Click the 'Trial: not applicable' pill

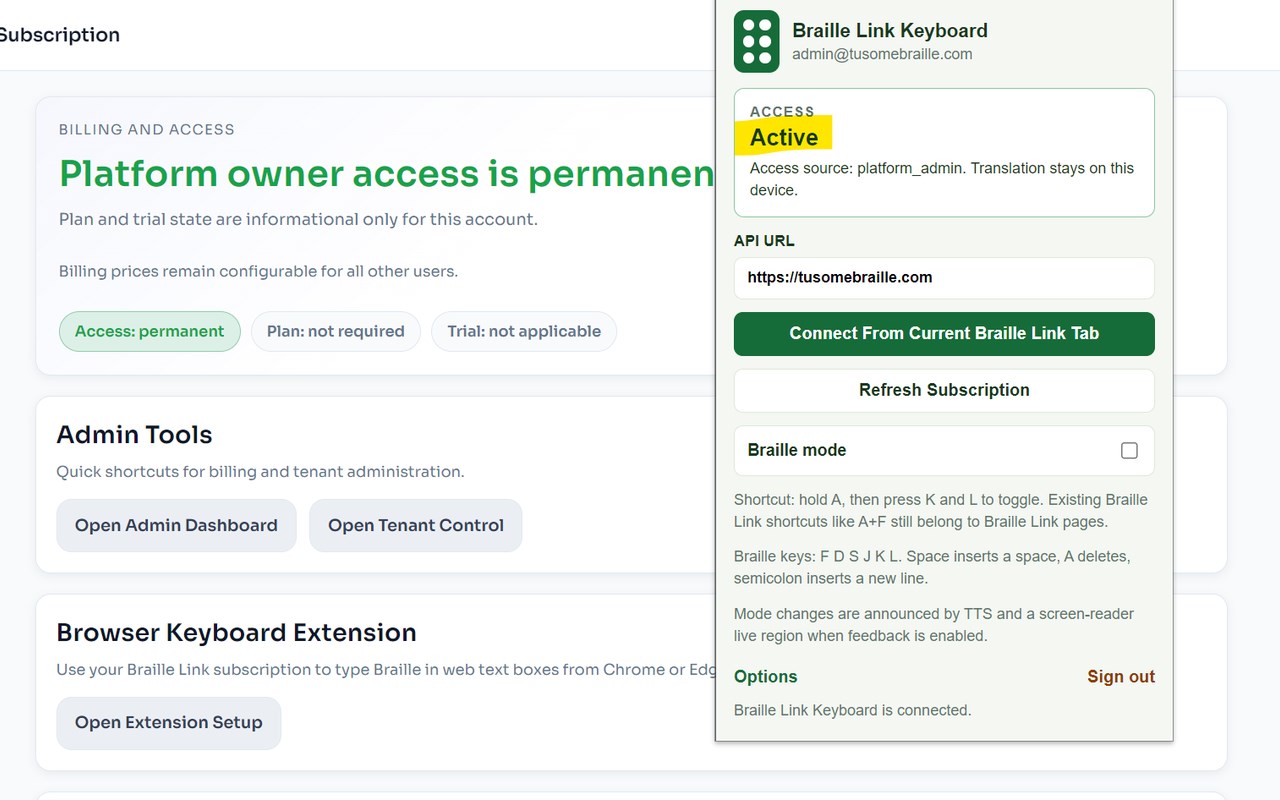pos(524,331)
